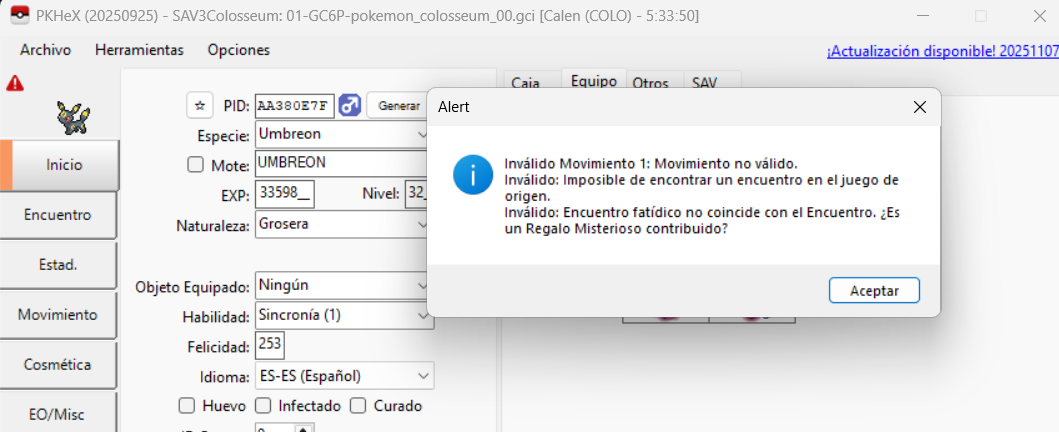Open the Actualización disponible link
The height and width of the screenshot is (432, 1059).
941,51
